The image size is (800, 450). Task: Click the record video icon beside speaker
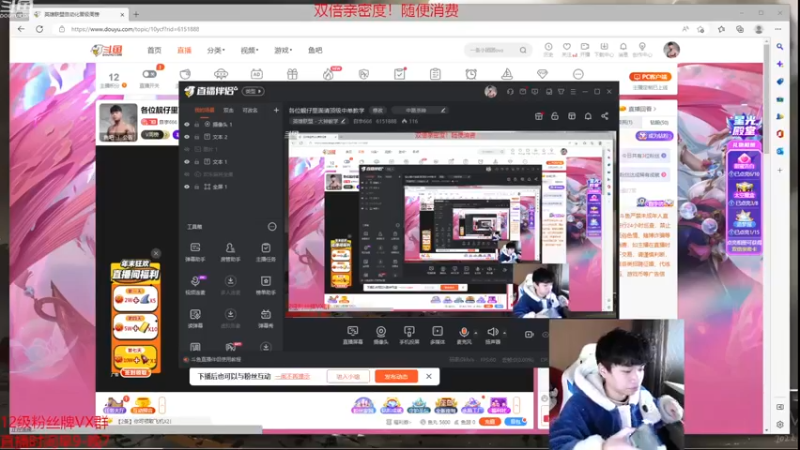[529, 335]
